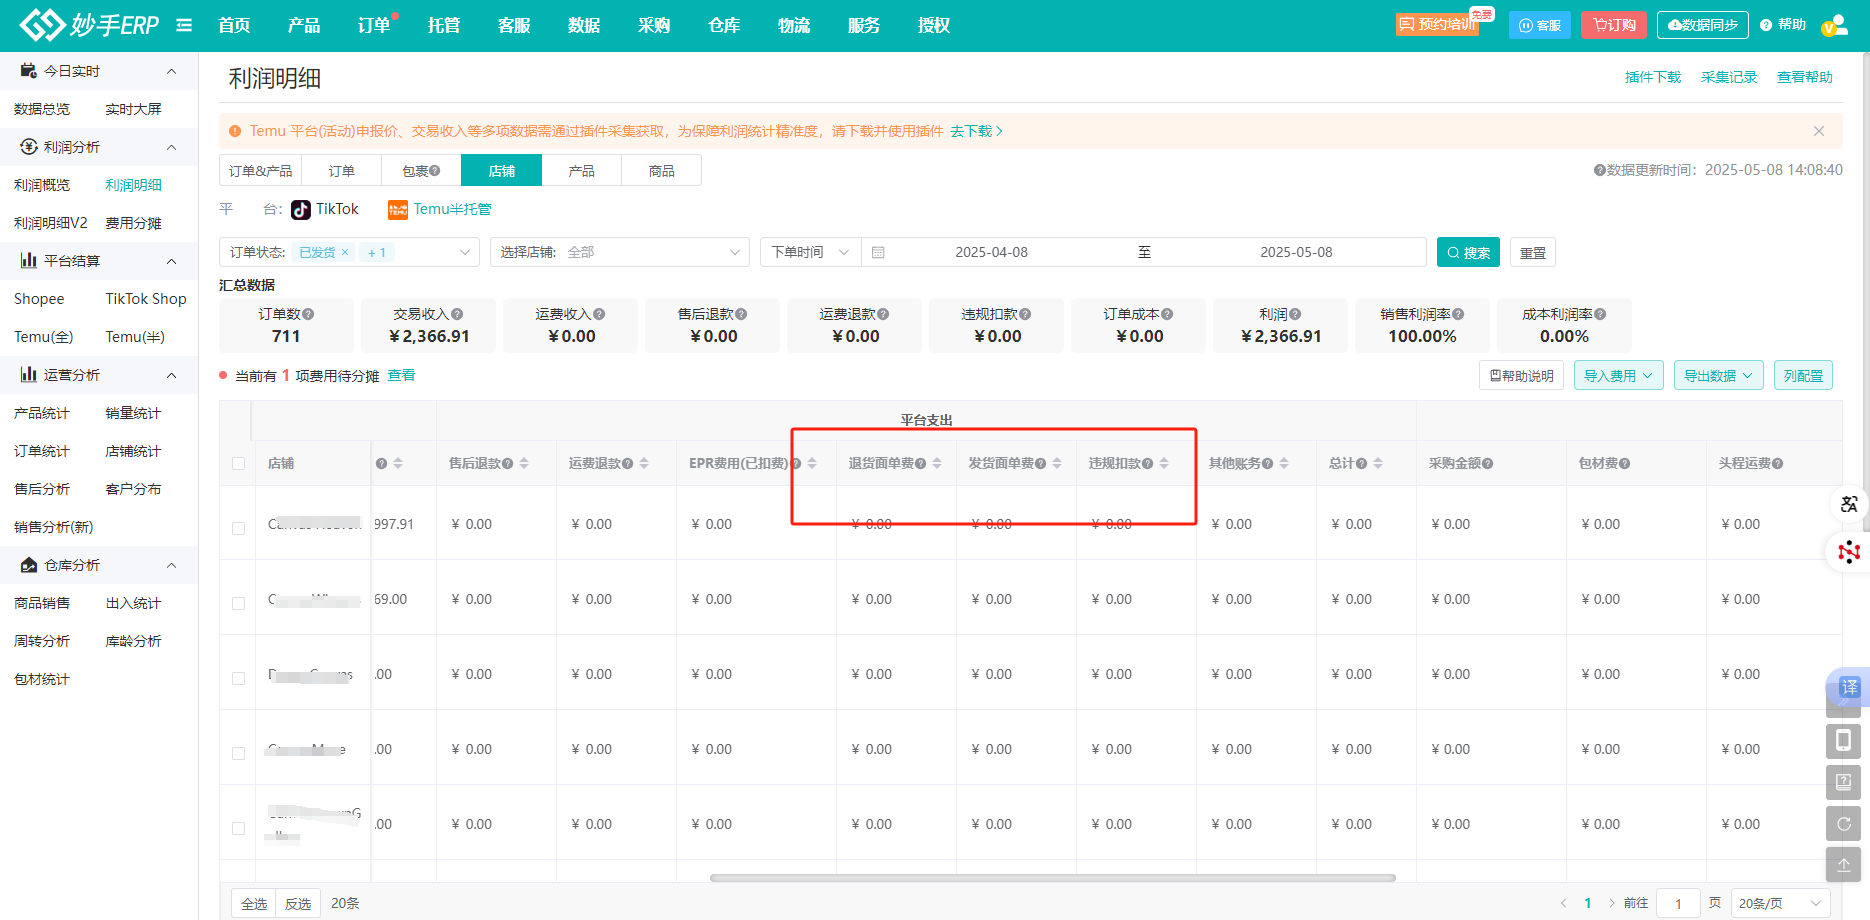Click the question document side icon
Image resolution: width=1870 pixels, height=920 pixels.
tap(1843, 782)
